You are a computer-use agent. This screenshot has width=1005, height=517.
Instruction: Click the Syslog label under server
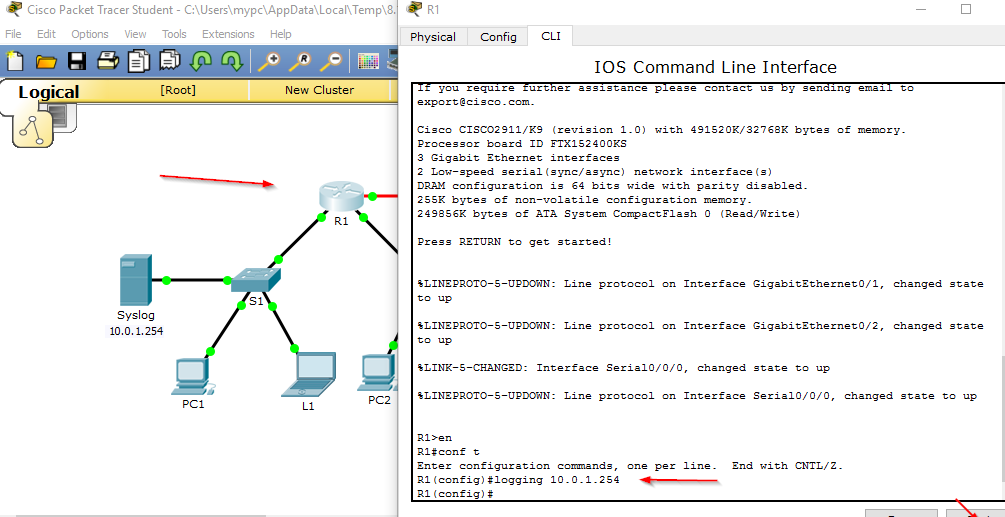click(x=136, y=315)
